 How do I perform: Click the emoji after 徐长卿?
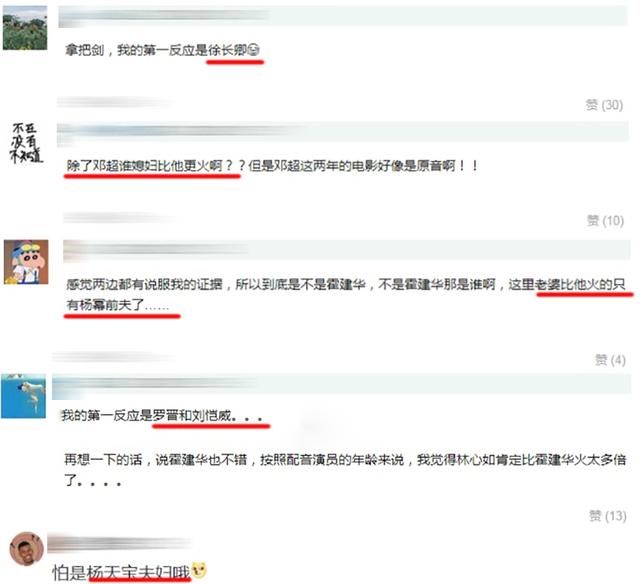[254, 50]
